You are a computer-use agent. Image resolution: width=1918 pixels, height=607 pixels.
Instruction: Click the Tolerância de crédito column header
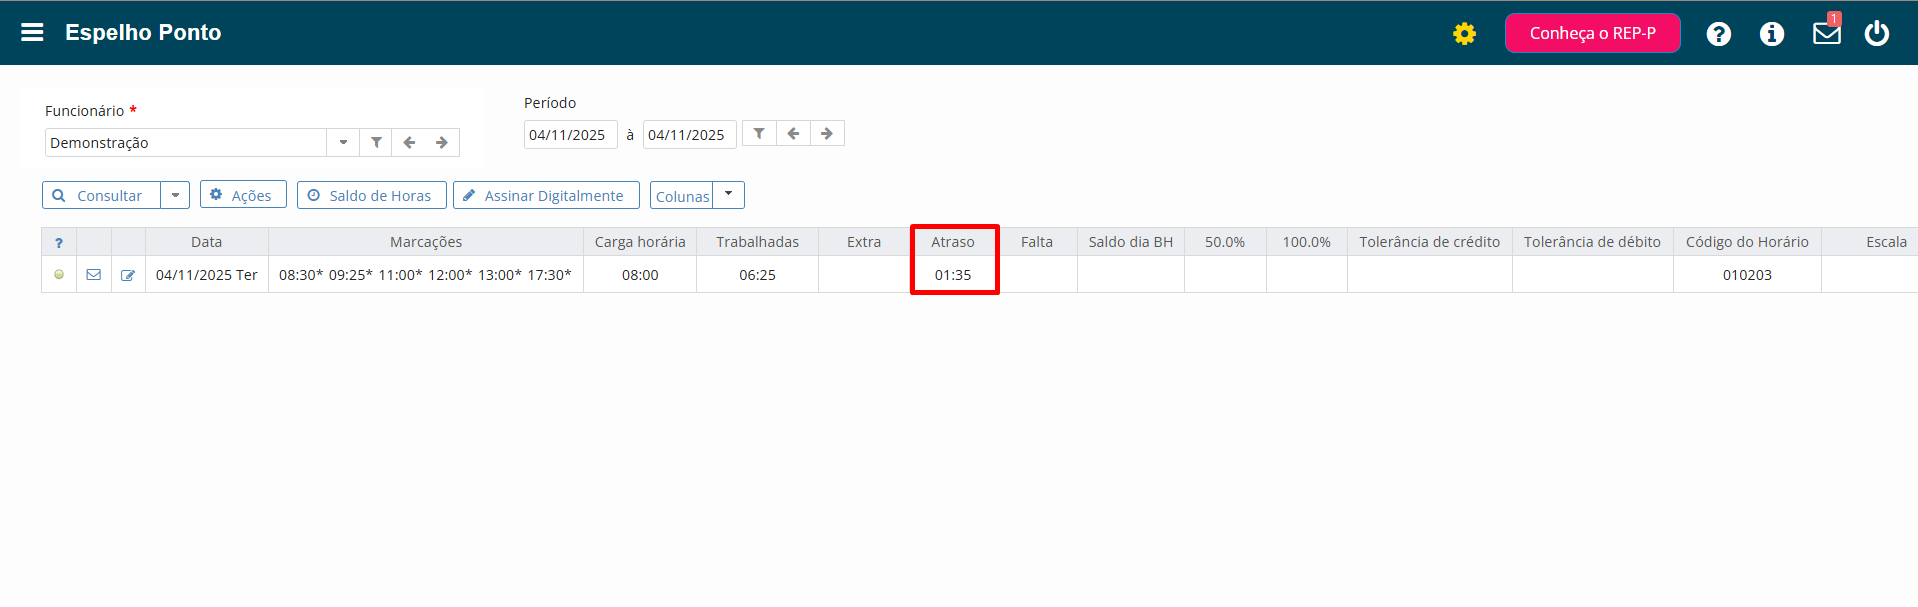[1430, 242]
